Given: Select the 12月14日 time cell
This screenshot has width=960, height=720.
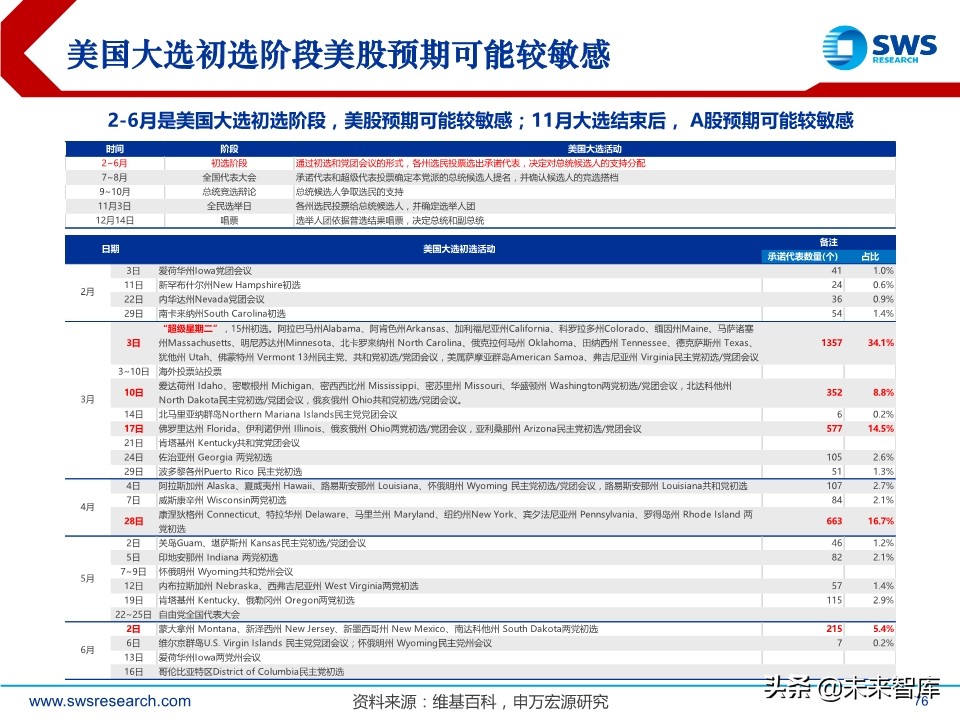Looking at the screenshot, I should pyautogui.click(x=114, y=220).
